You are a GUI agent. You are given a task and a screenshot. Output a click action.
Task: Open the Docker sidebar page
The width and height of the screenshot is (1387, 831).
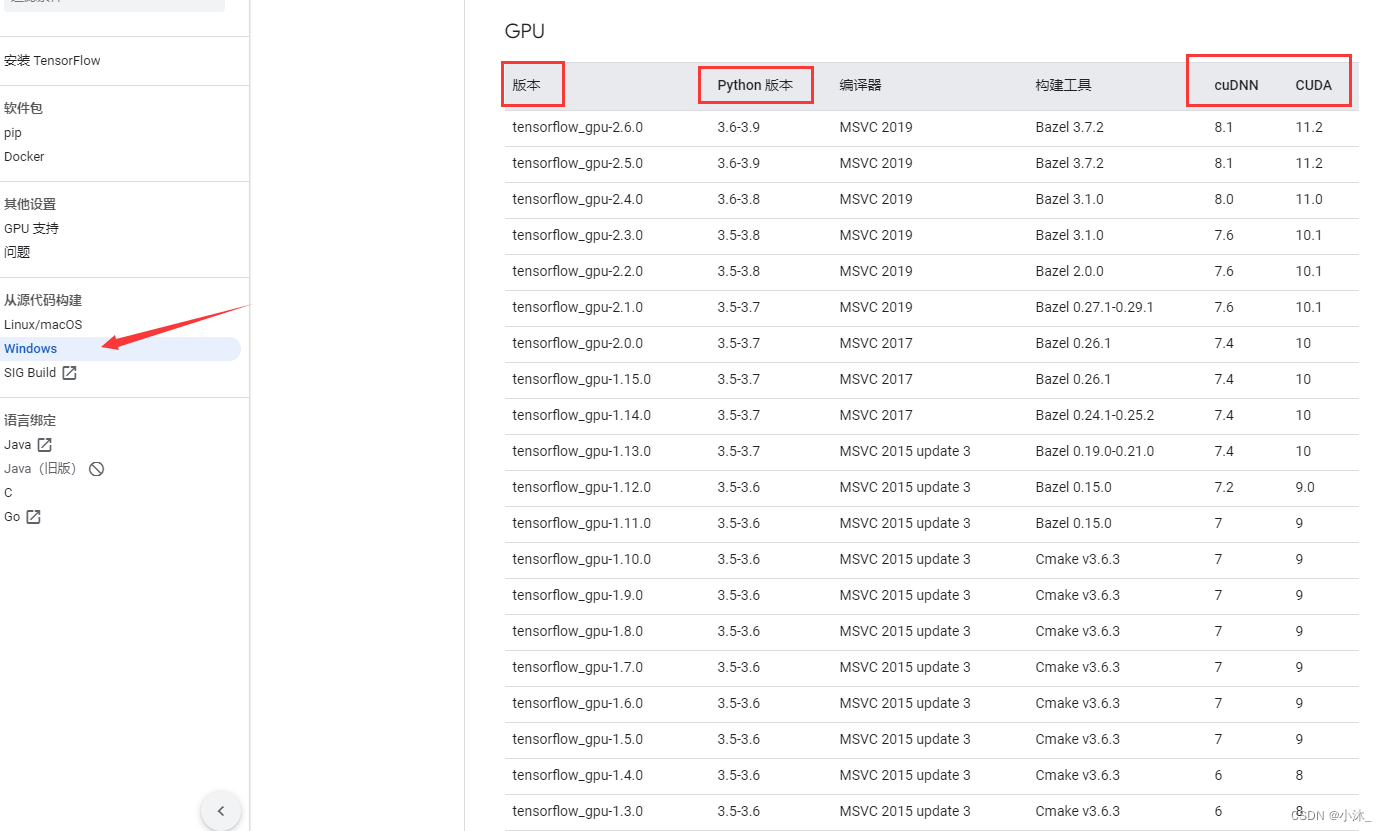pyautogui.click(x=24, y=157)
